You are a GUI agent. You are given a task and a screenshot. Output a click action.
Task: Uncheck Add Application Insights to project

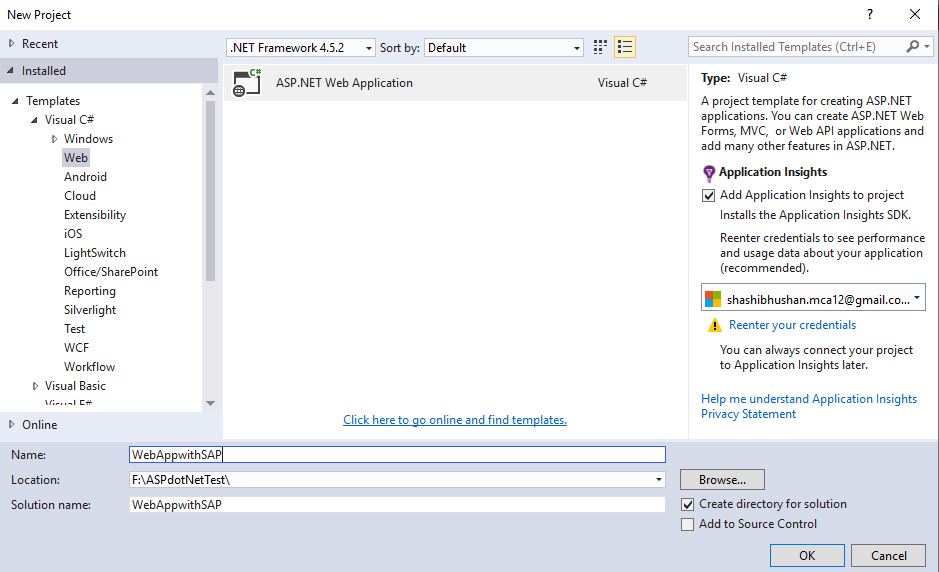pyautogui.click(x=708, y=195)
